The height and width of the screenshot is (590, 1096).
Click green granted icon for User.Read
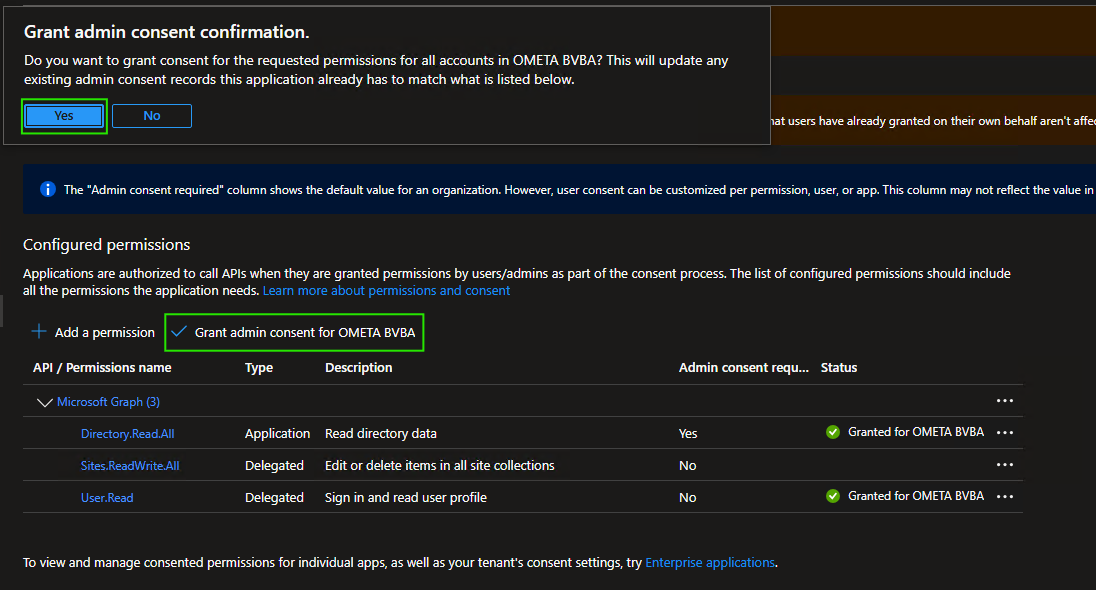(x=832, y=496)
